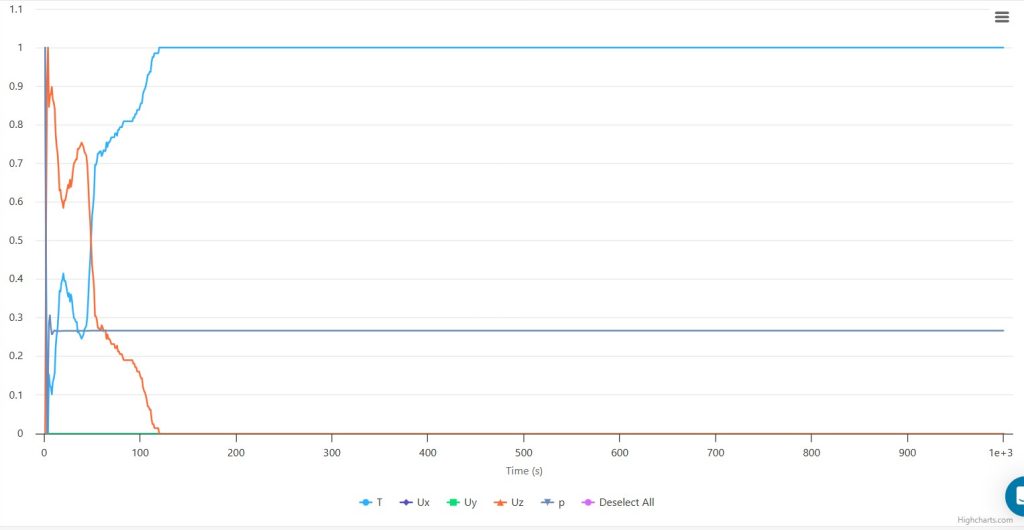Click where the T curve first reaches 1
The image size is (1024, 530).
click(x=159, y=48)
